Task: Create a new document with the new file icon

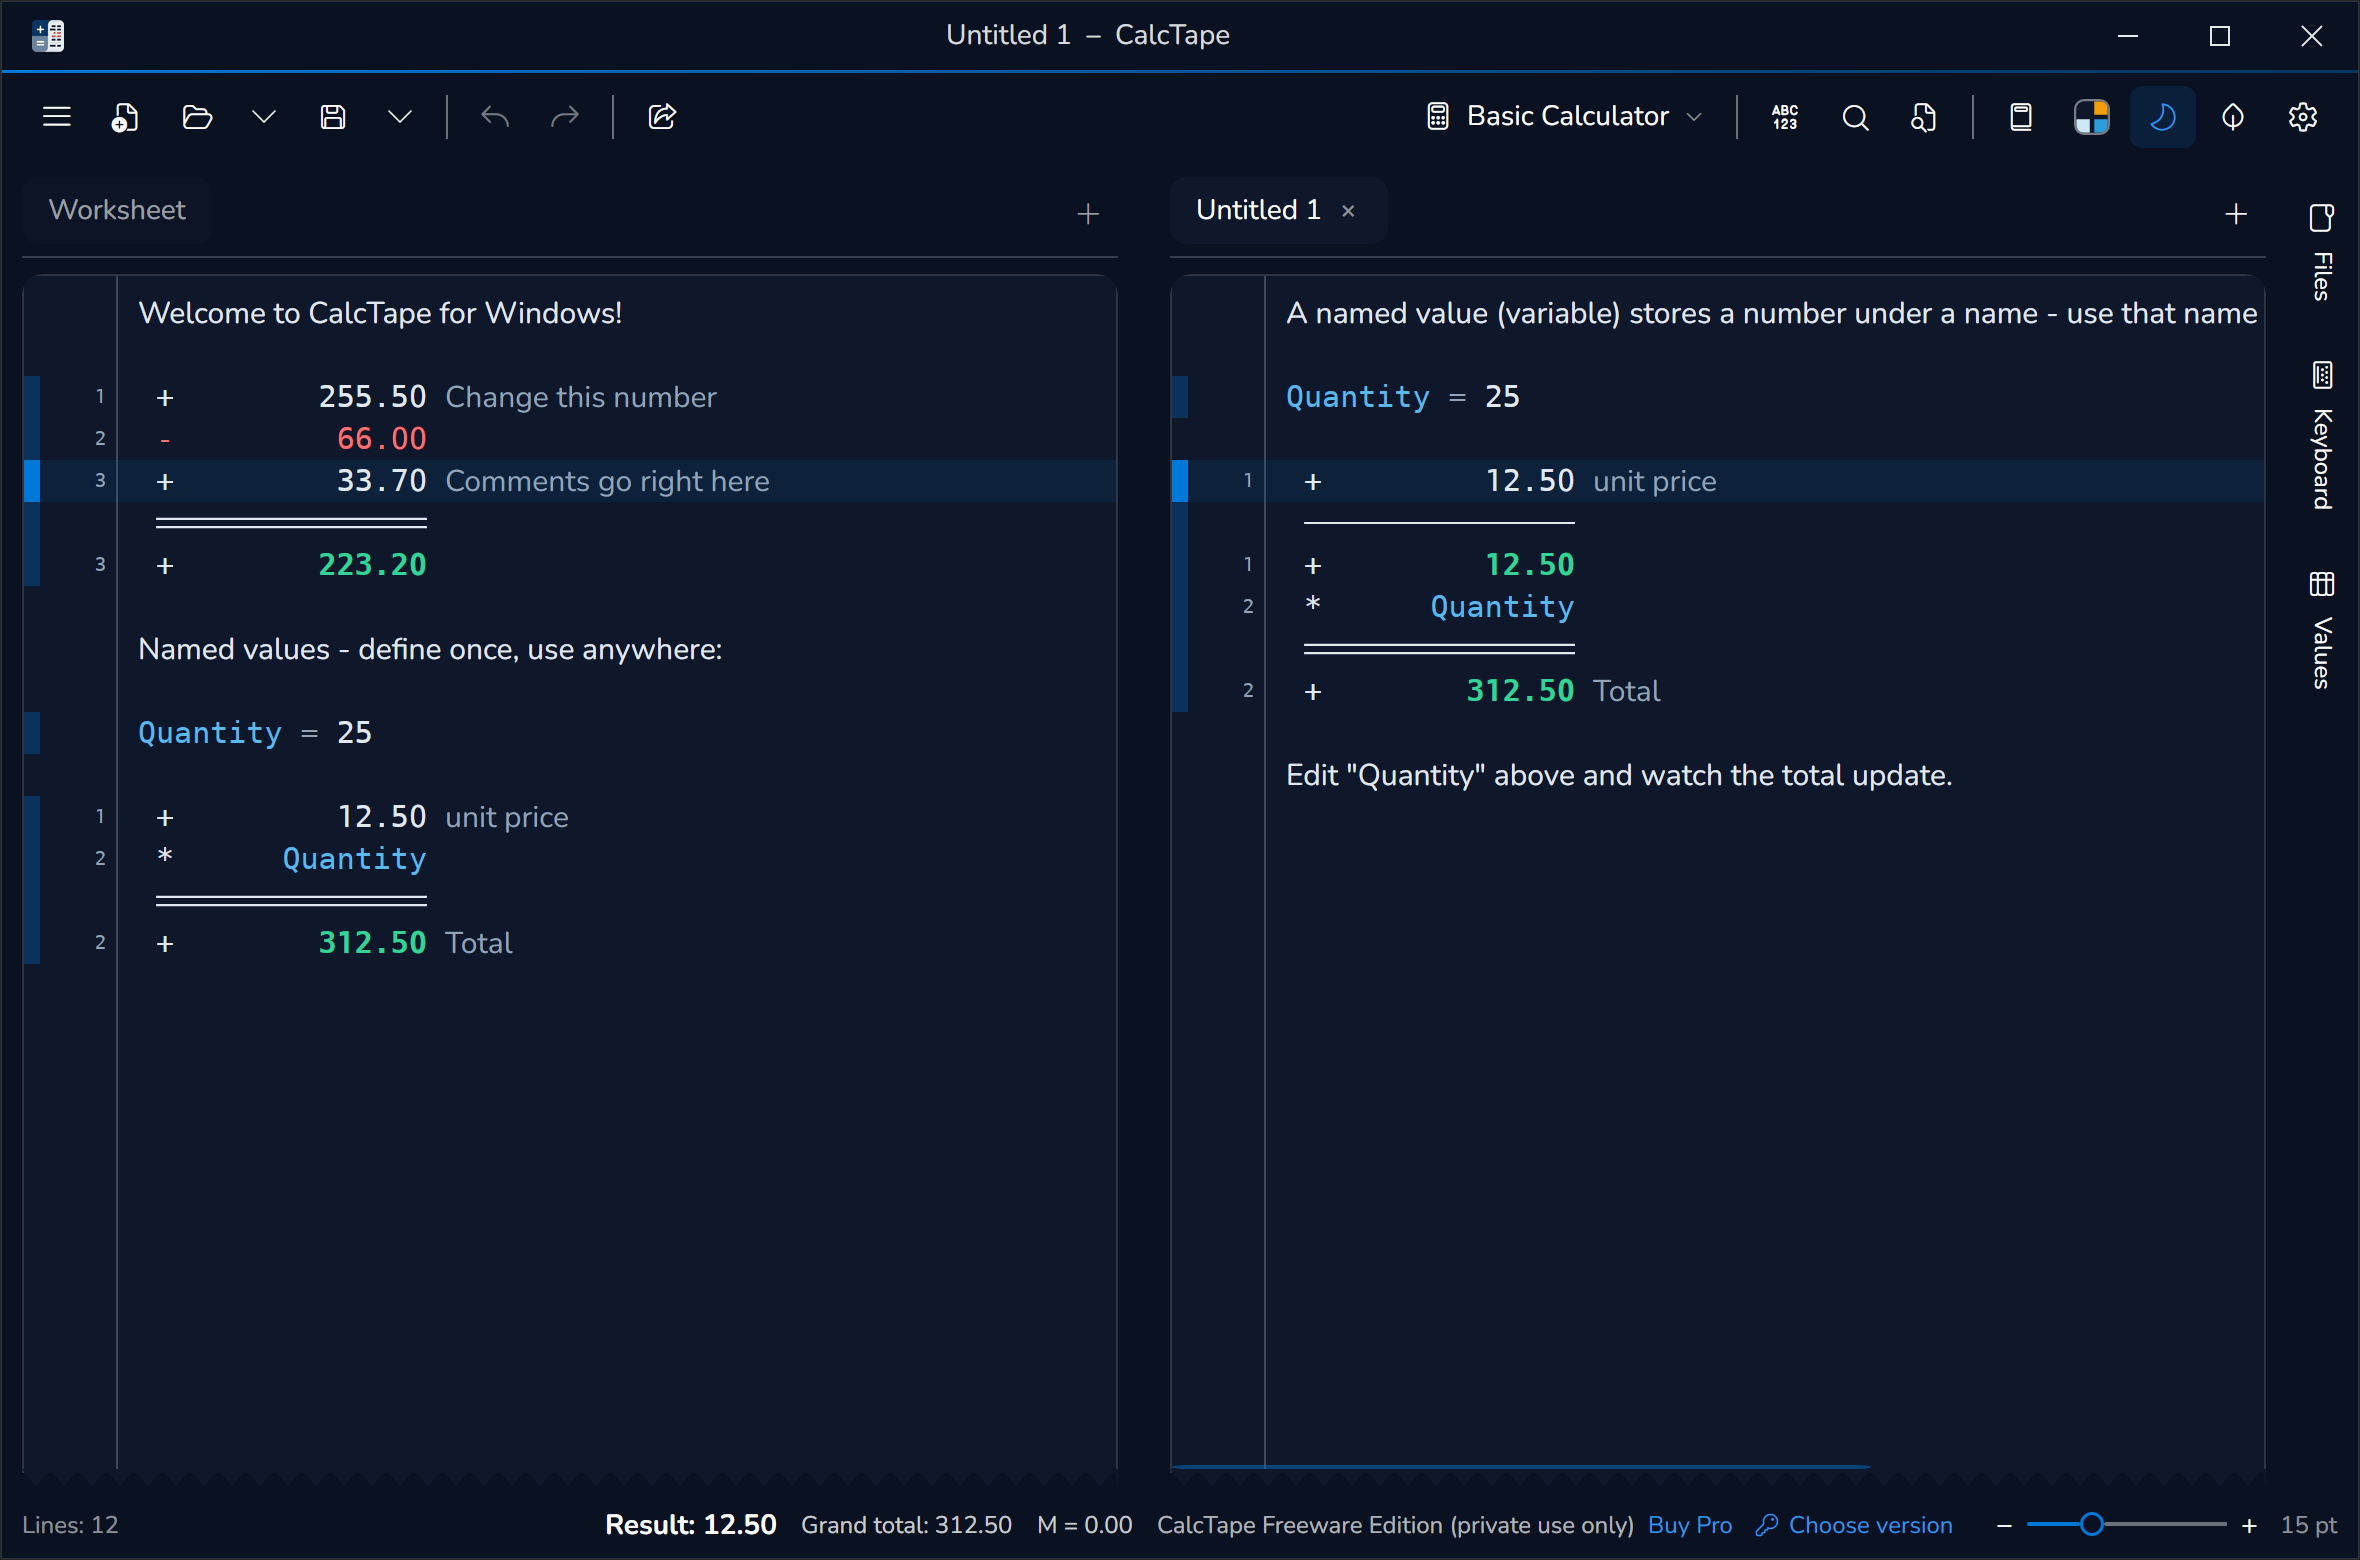Action: [x=125, y=117]
